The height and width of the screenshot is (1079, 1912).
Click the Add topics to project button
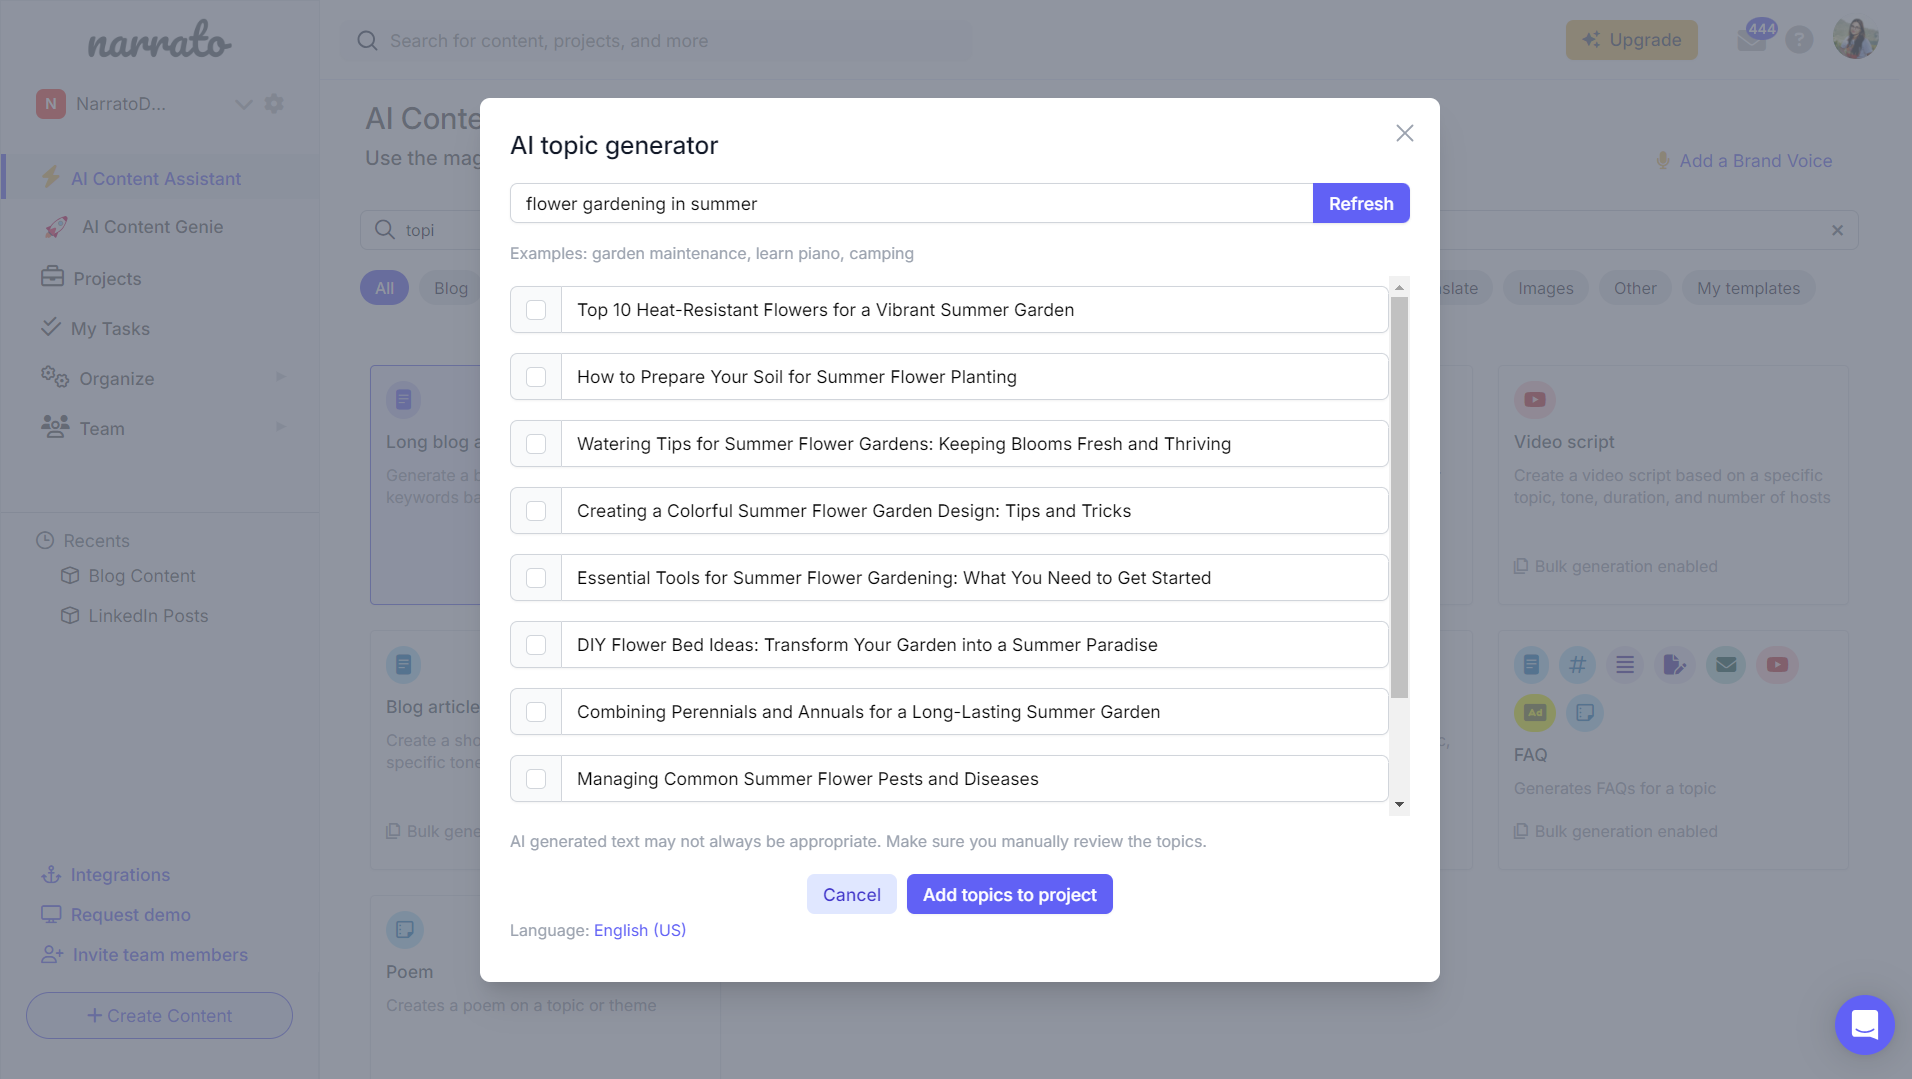coord(1008,894)
